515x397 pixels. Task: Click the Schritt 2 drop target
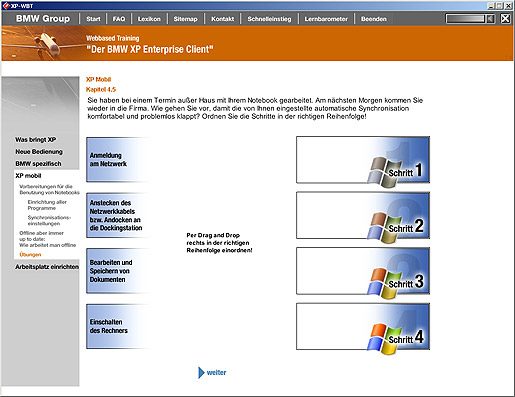[363, 215]
